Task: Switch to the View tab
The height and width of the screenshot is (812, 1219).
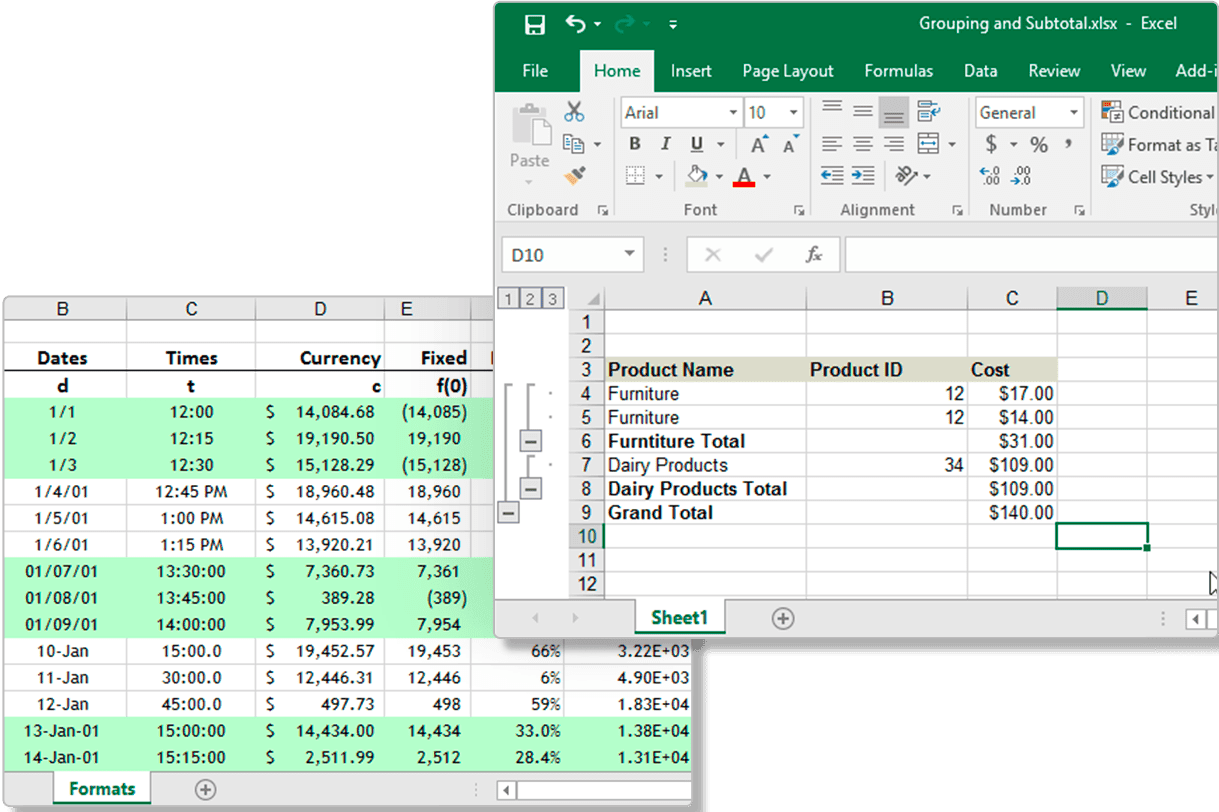Action: point(1128,71)
